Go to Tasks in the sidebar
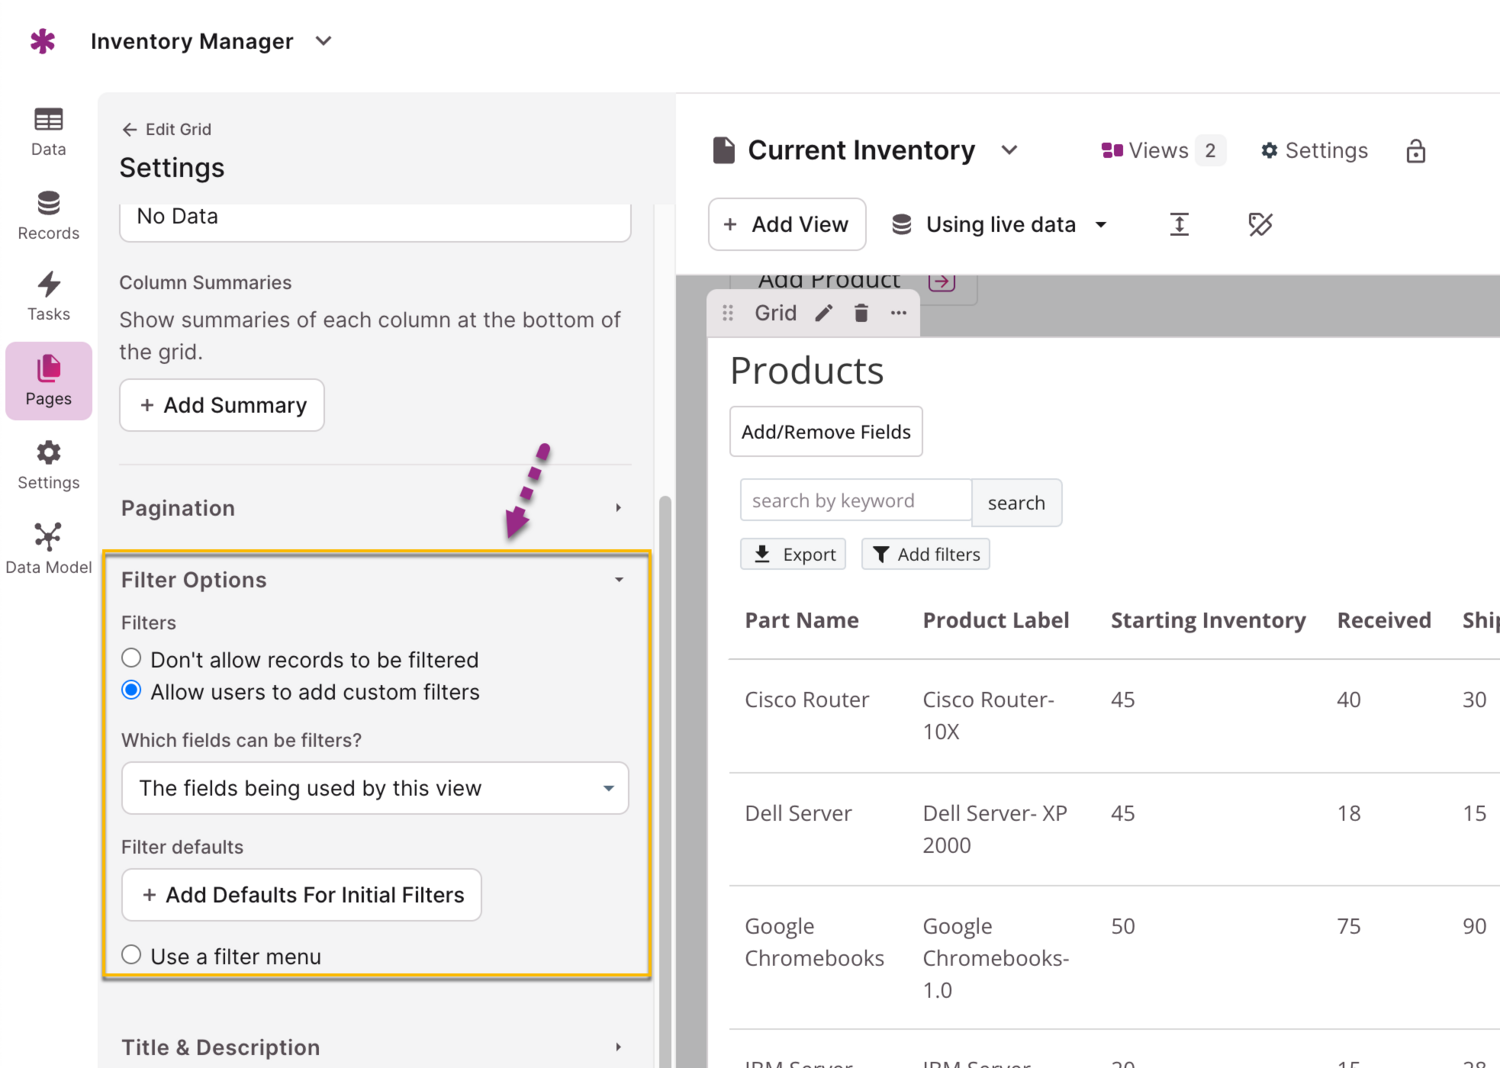Screen dimensions: 1500x1068 click(48, 296)
